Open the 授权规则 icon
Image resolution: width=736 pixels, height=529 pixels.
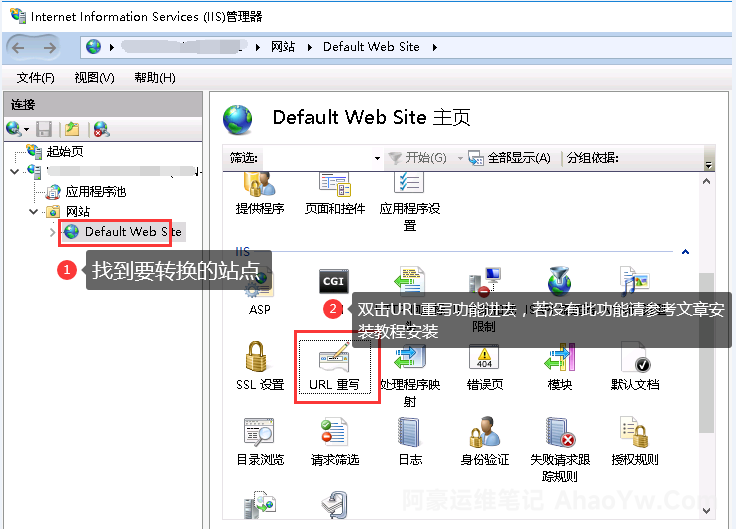[635, 435]
